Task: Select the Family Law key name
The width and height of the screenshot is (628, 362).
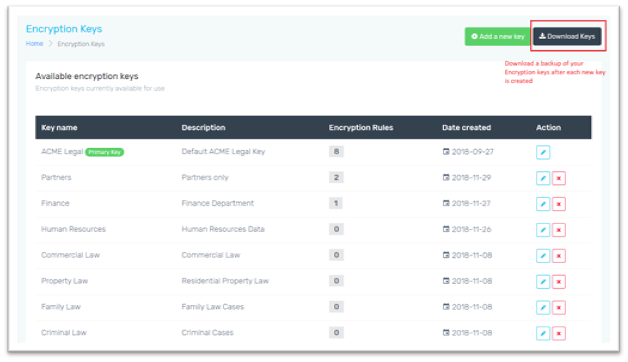Action: coord(61,307)
